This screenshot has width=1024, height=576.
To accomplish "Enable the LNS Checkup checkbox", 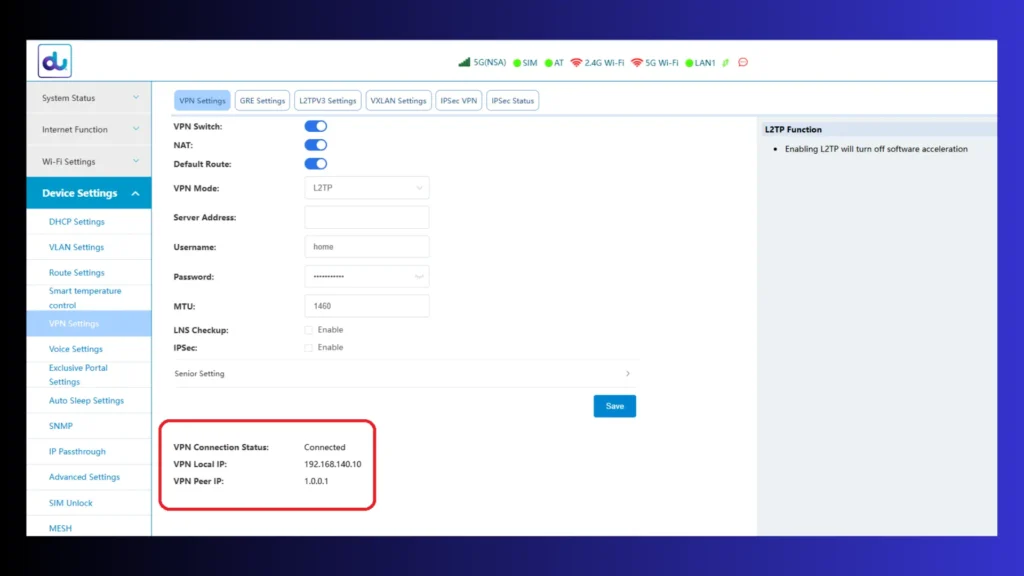I will (309, 330).
